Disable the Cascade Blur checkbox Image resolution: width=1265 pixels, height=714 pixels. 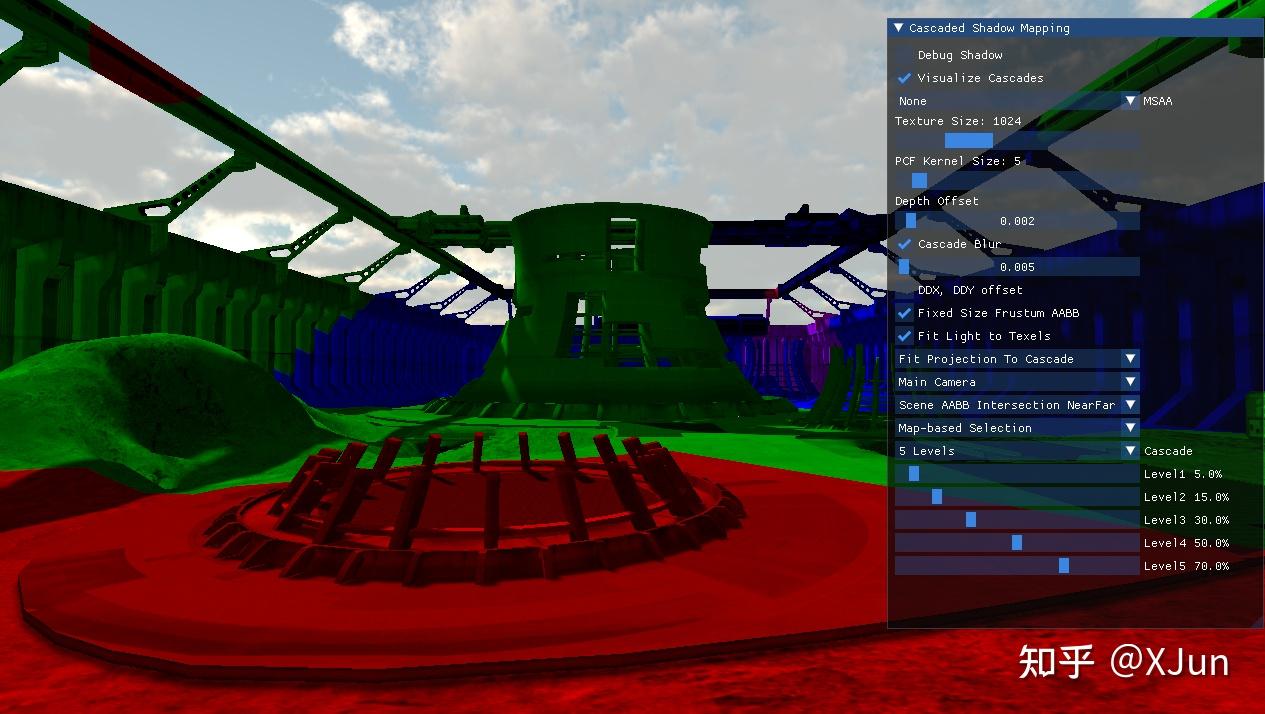pyautogui.click(x=905, y=243)
